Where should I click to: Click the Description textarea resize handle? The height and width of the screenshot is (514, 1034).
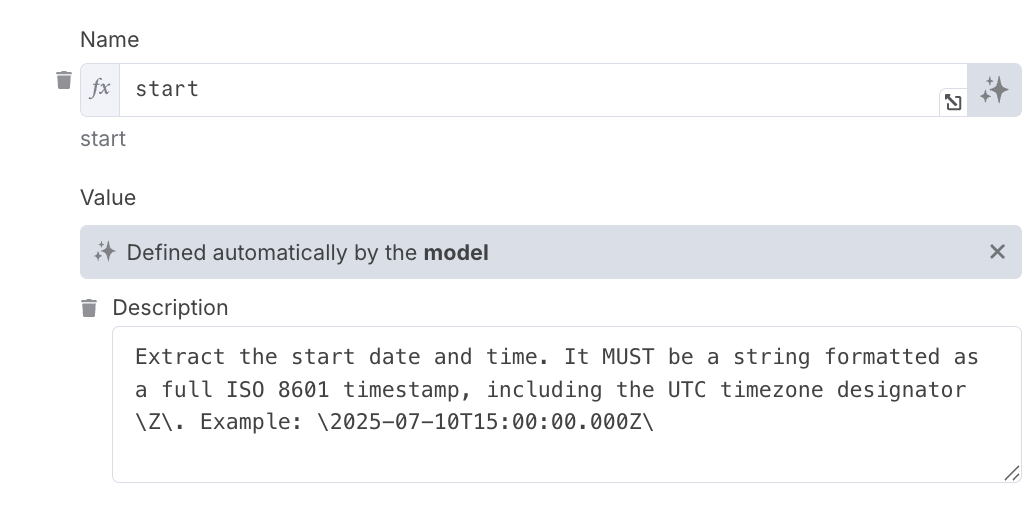point(1012,473)
